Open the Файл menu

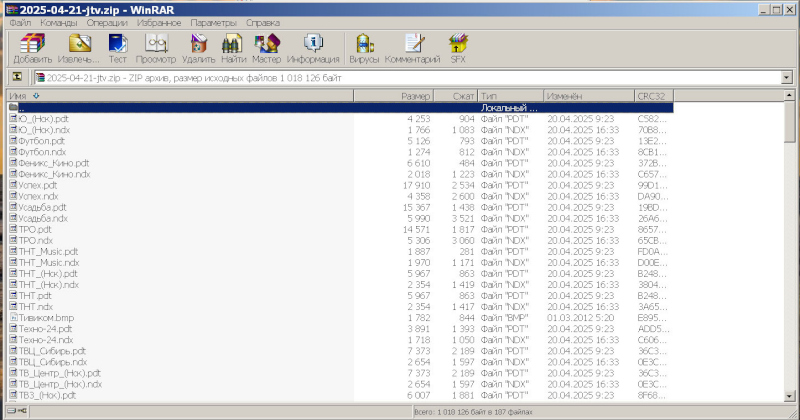point(20,21)
